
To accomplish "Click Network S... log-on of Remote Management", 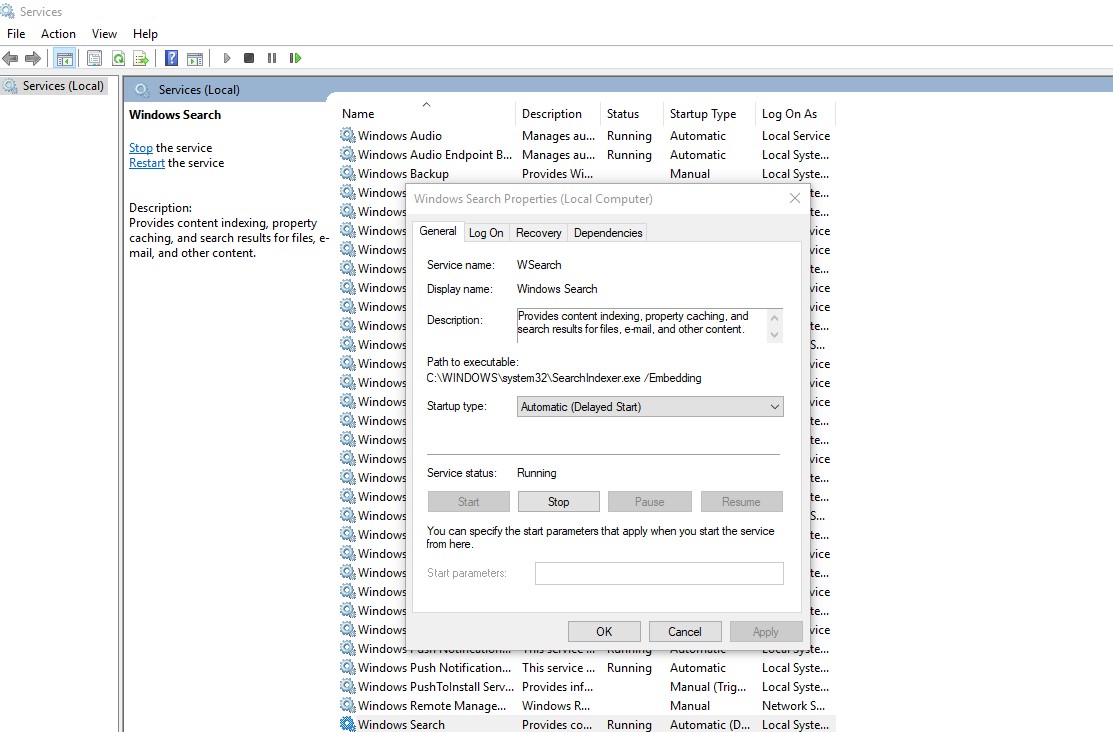I will pyautogui.click(x=793, y=706).
